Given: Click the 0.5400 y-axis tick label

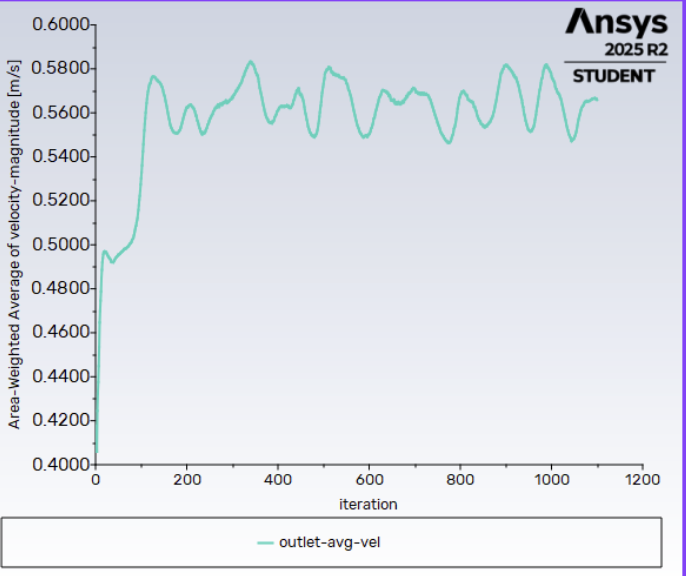Looking at the screenshot, I should click(x=59, y=157).
